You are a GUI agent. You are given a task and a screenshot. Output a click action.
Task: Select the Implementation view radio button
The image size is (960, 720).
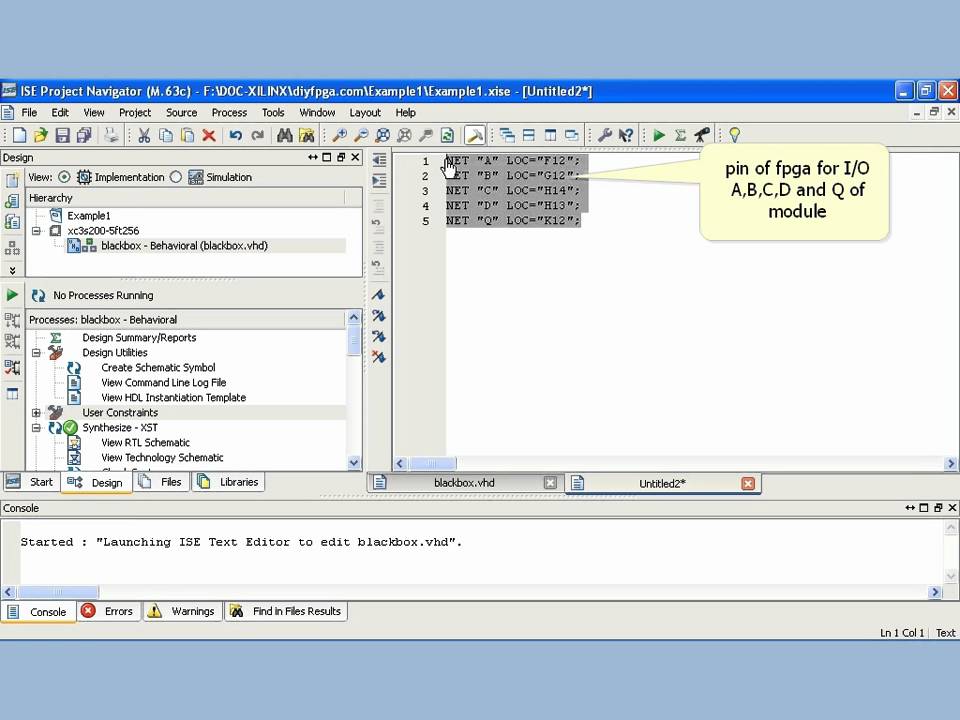pyautogui.click(x=64, y=177)
